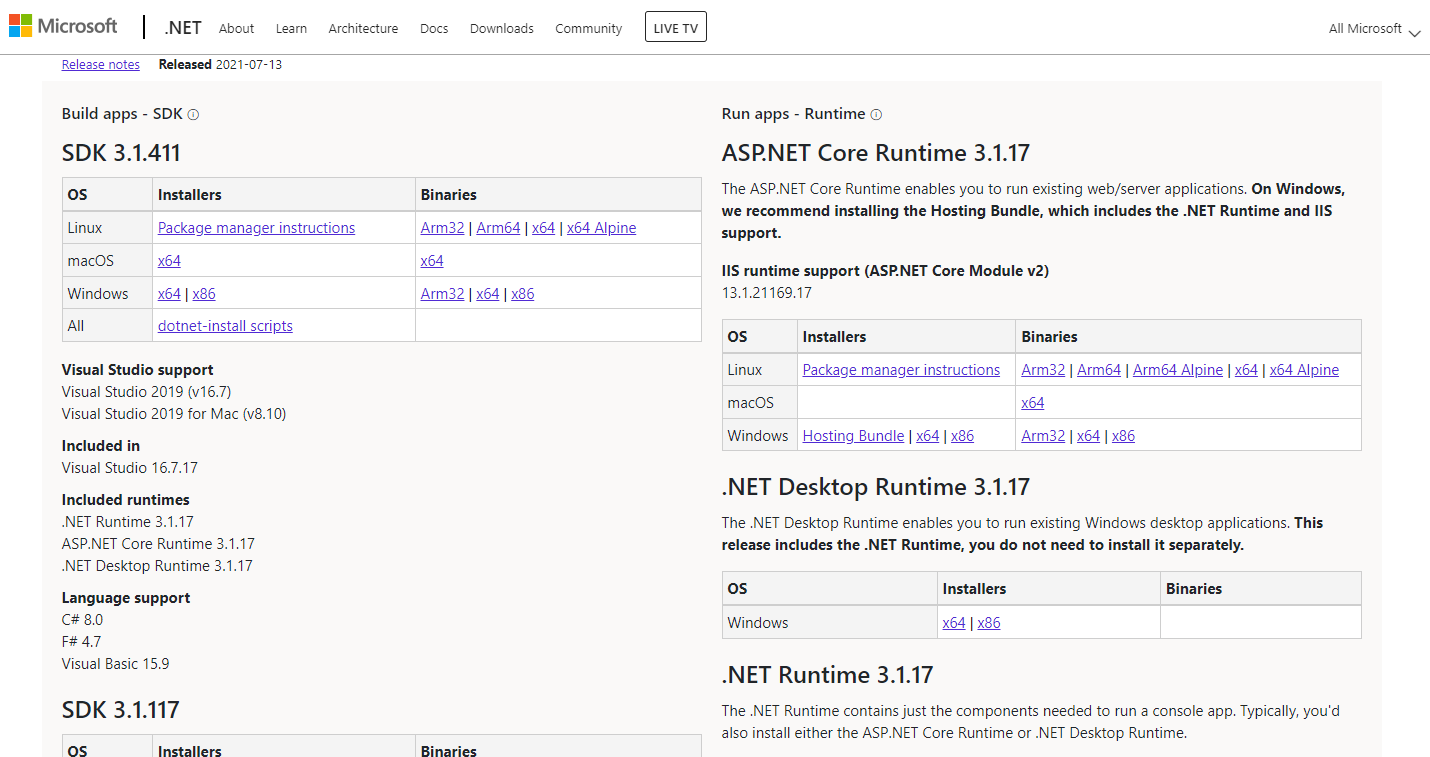Open the Architecture navigation item

click(363, 29)
